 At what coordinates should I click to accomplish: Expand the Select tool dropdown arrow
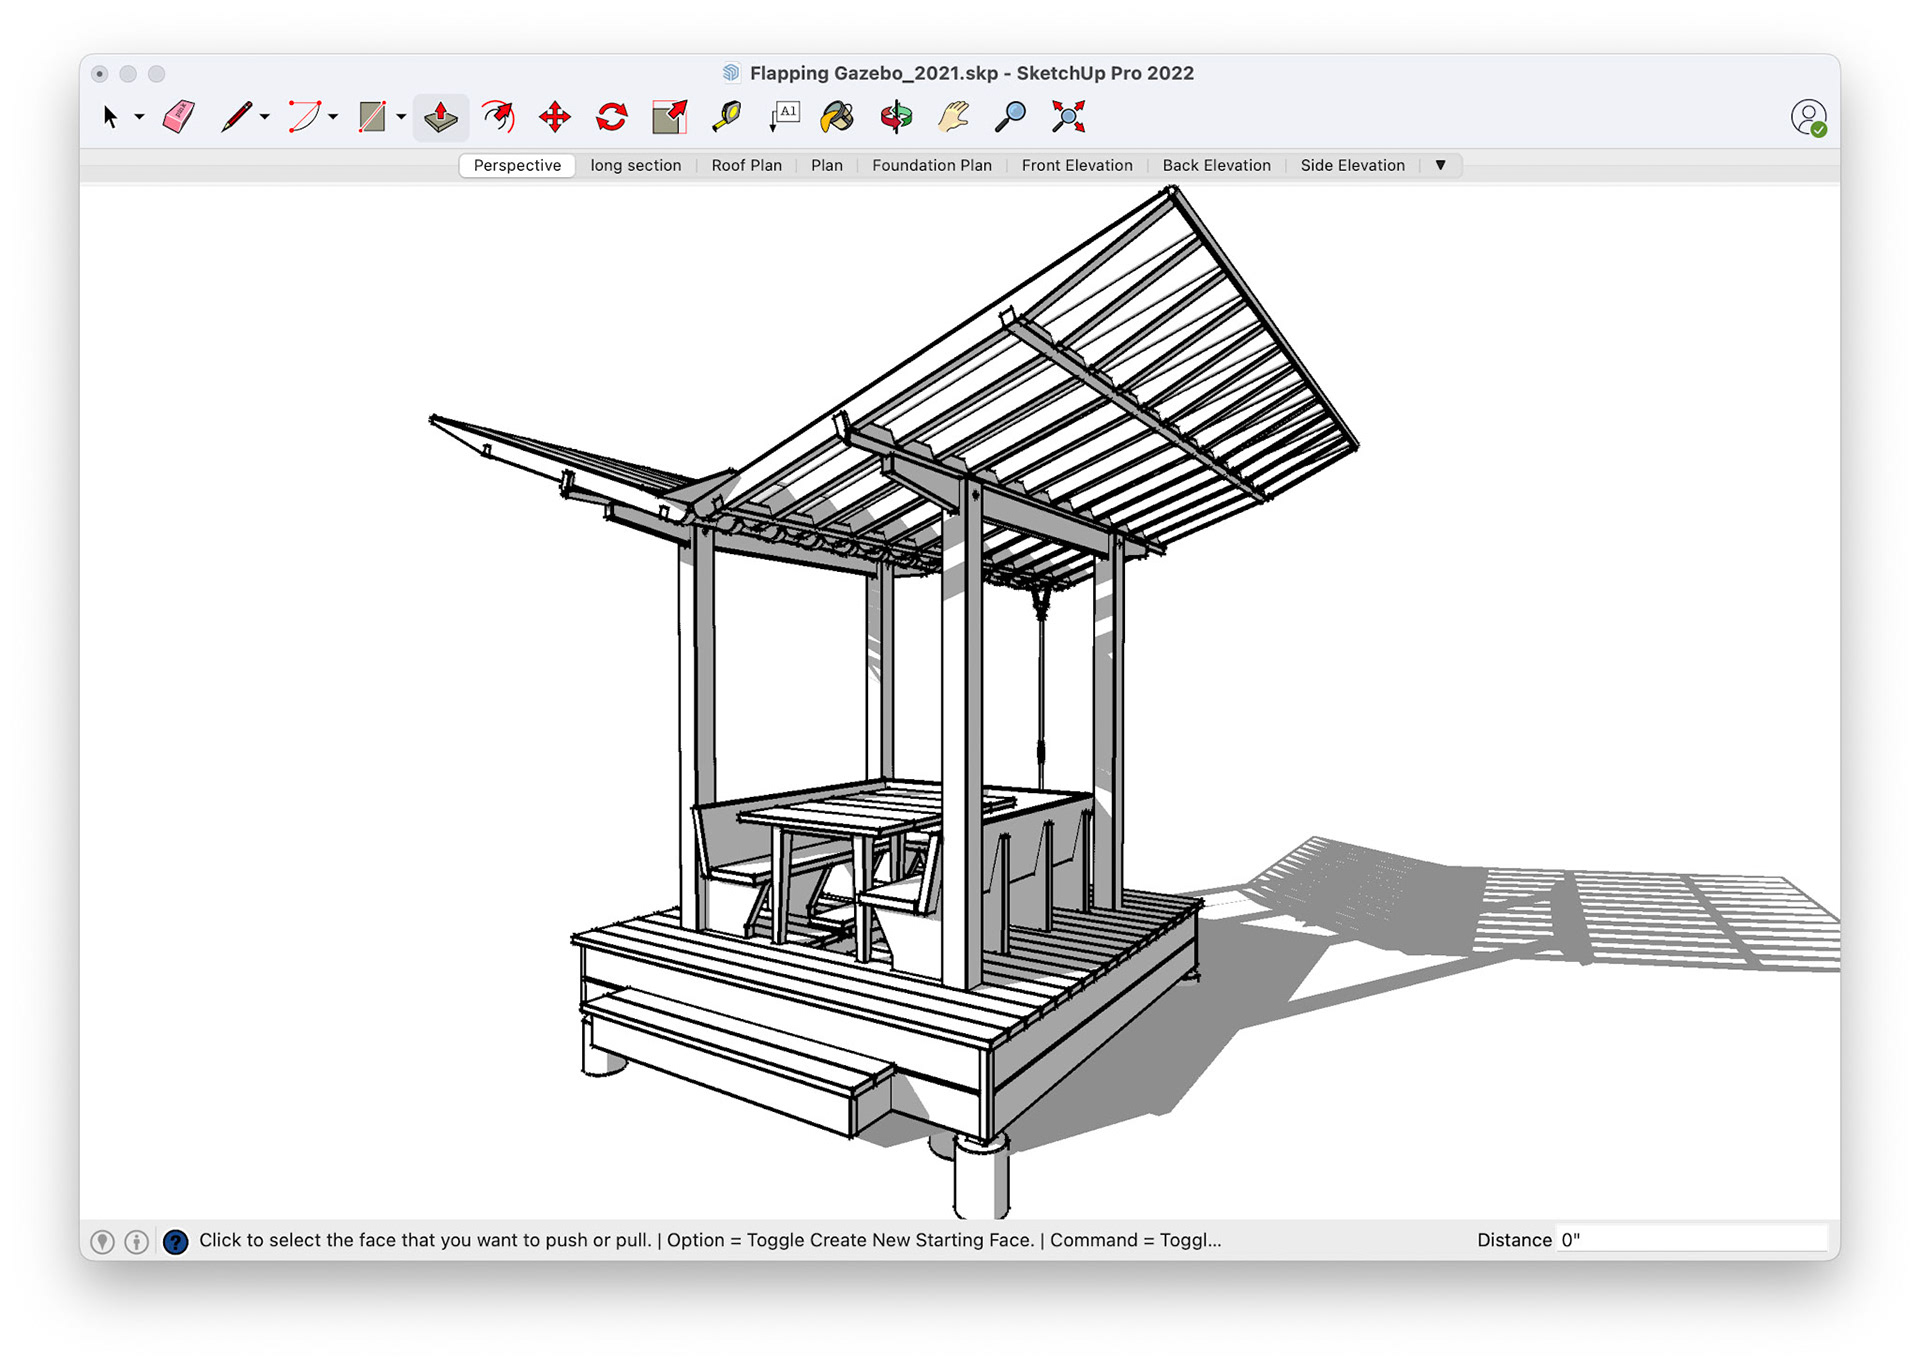pos(140,117)
